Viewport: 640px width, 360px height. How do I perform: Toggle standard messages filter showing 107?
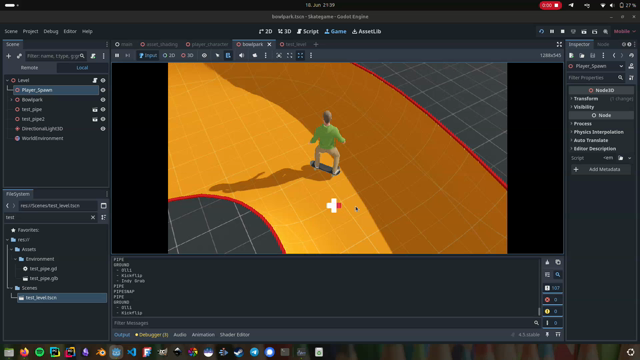tap(553, 288)
